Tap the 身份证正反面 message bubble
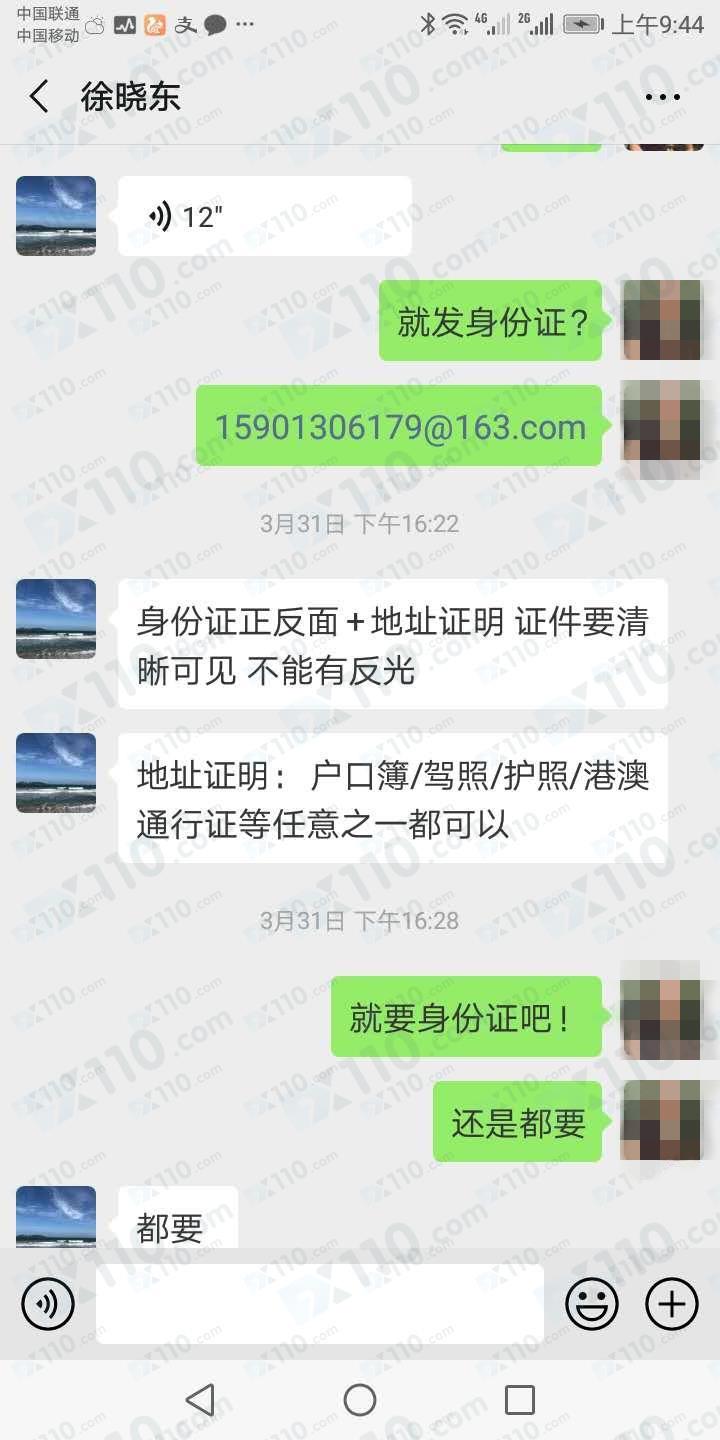The height and width of the screenshot is (1440, 720). tap(393, 644)
